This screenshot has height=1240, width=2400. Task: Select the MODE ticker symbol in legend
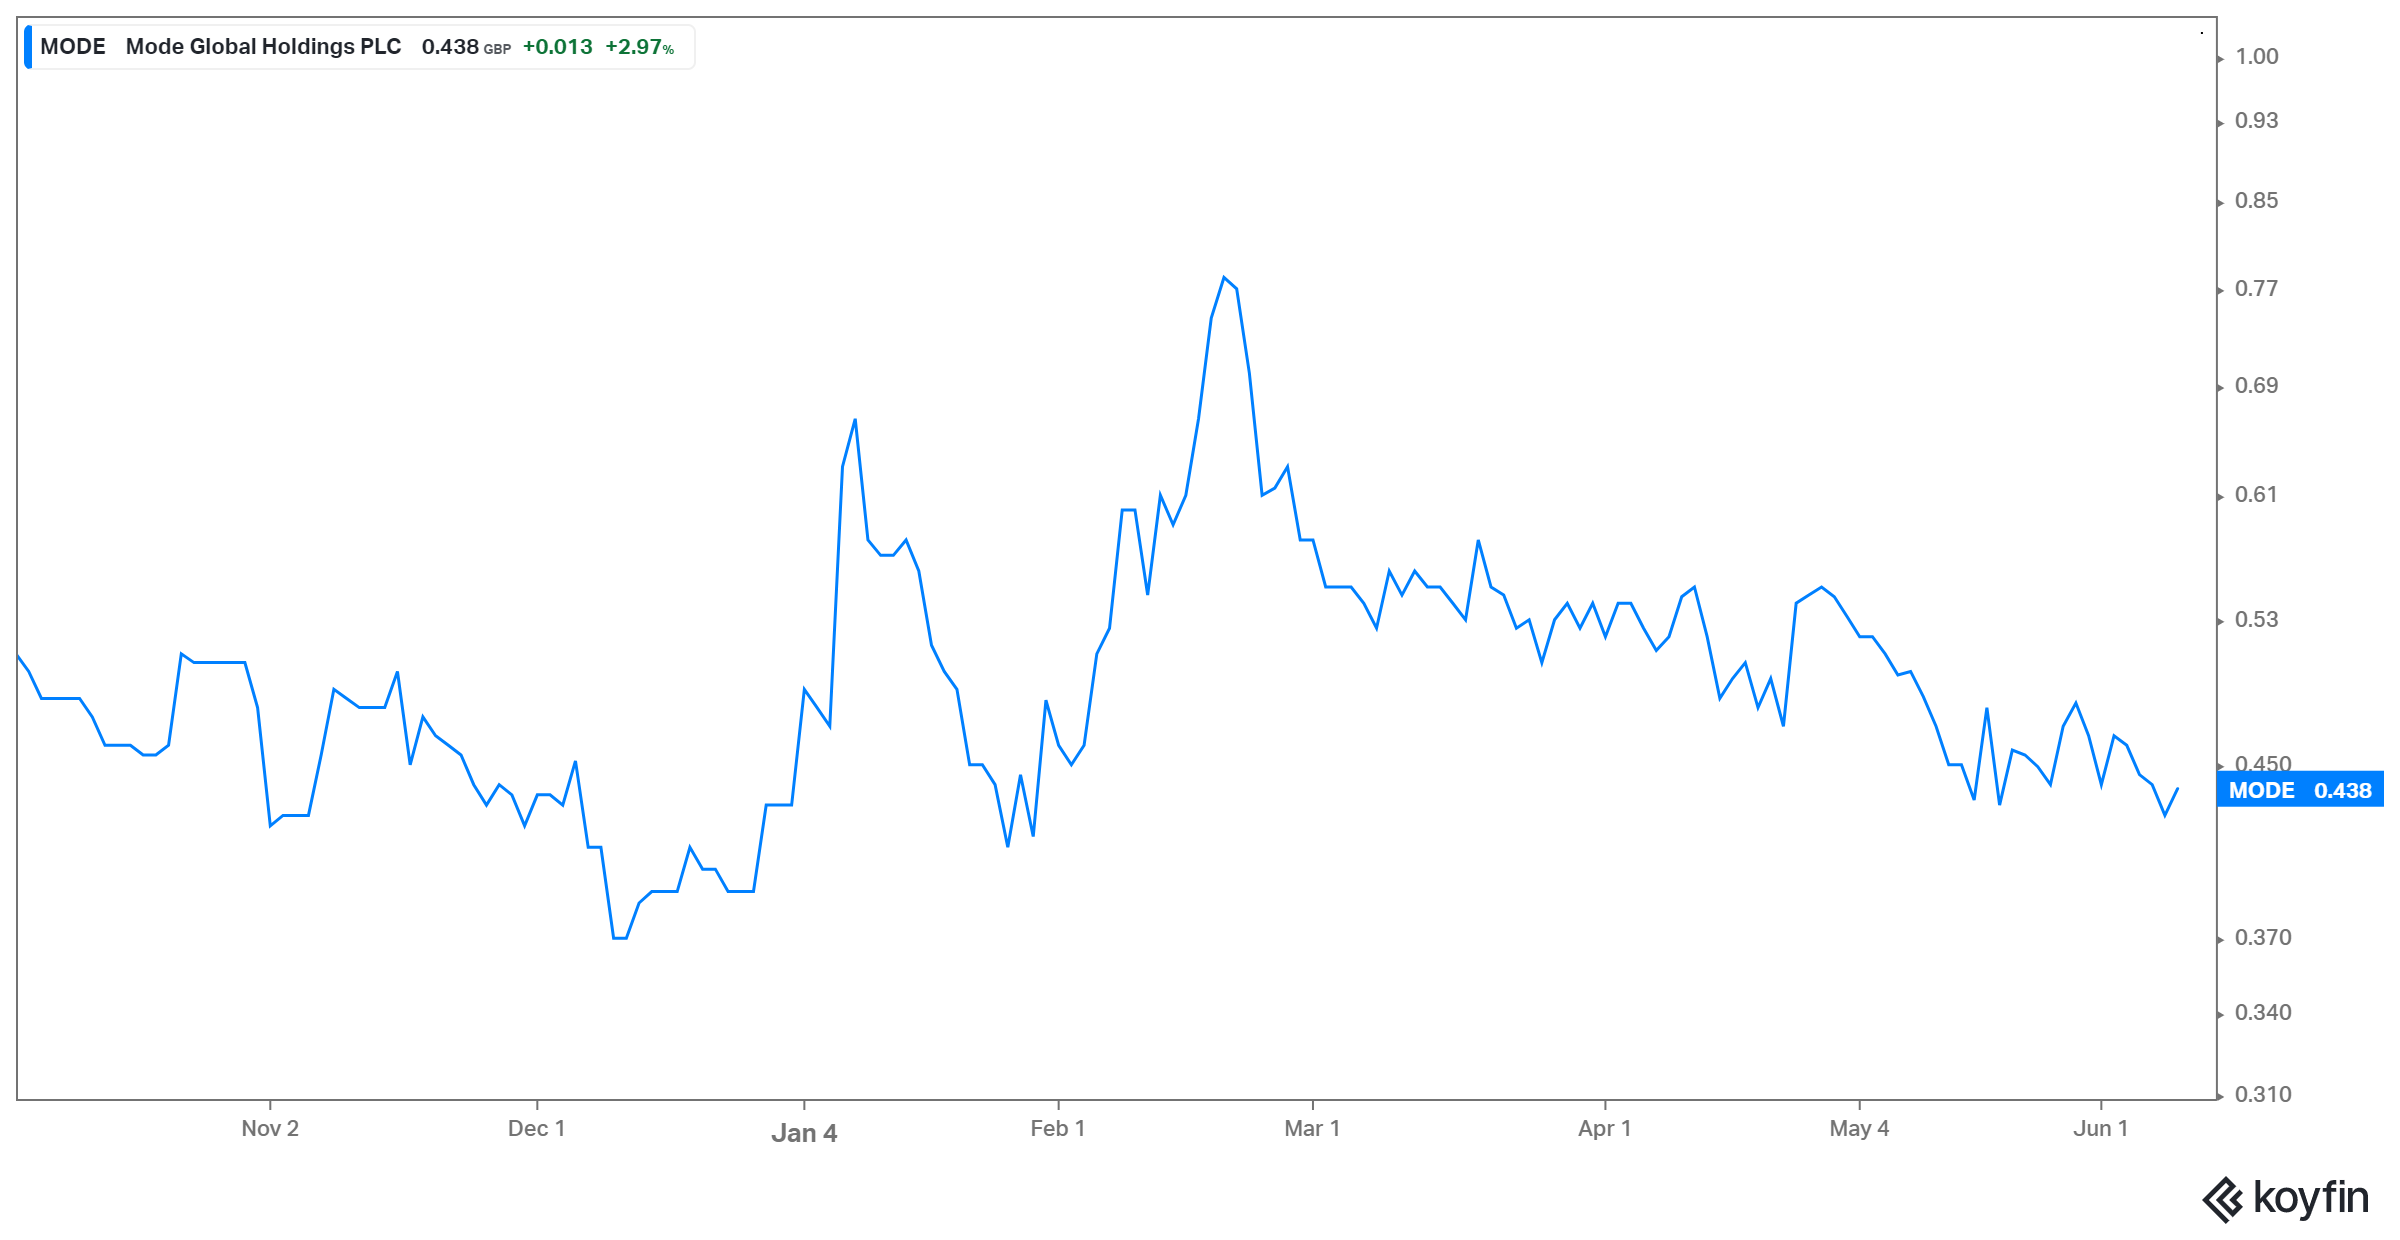73,47
